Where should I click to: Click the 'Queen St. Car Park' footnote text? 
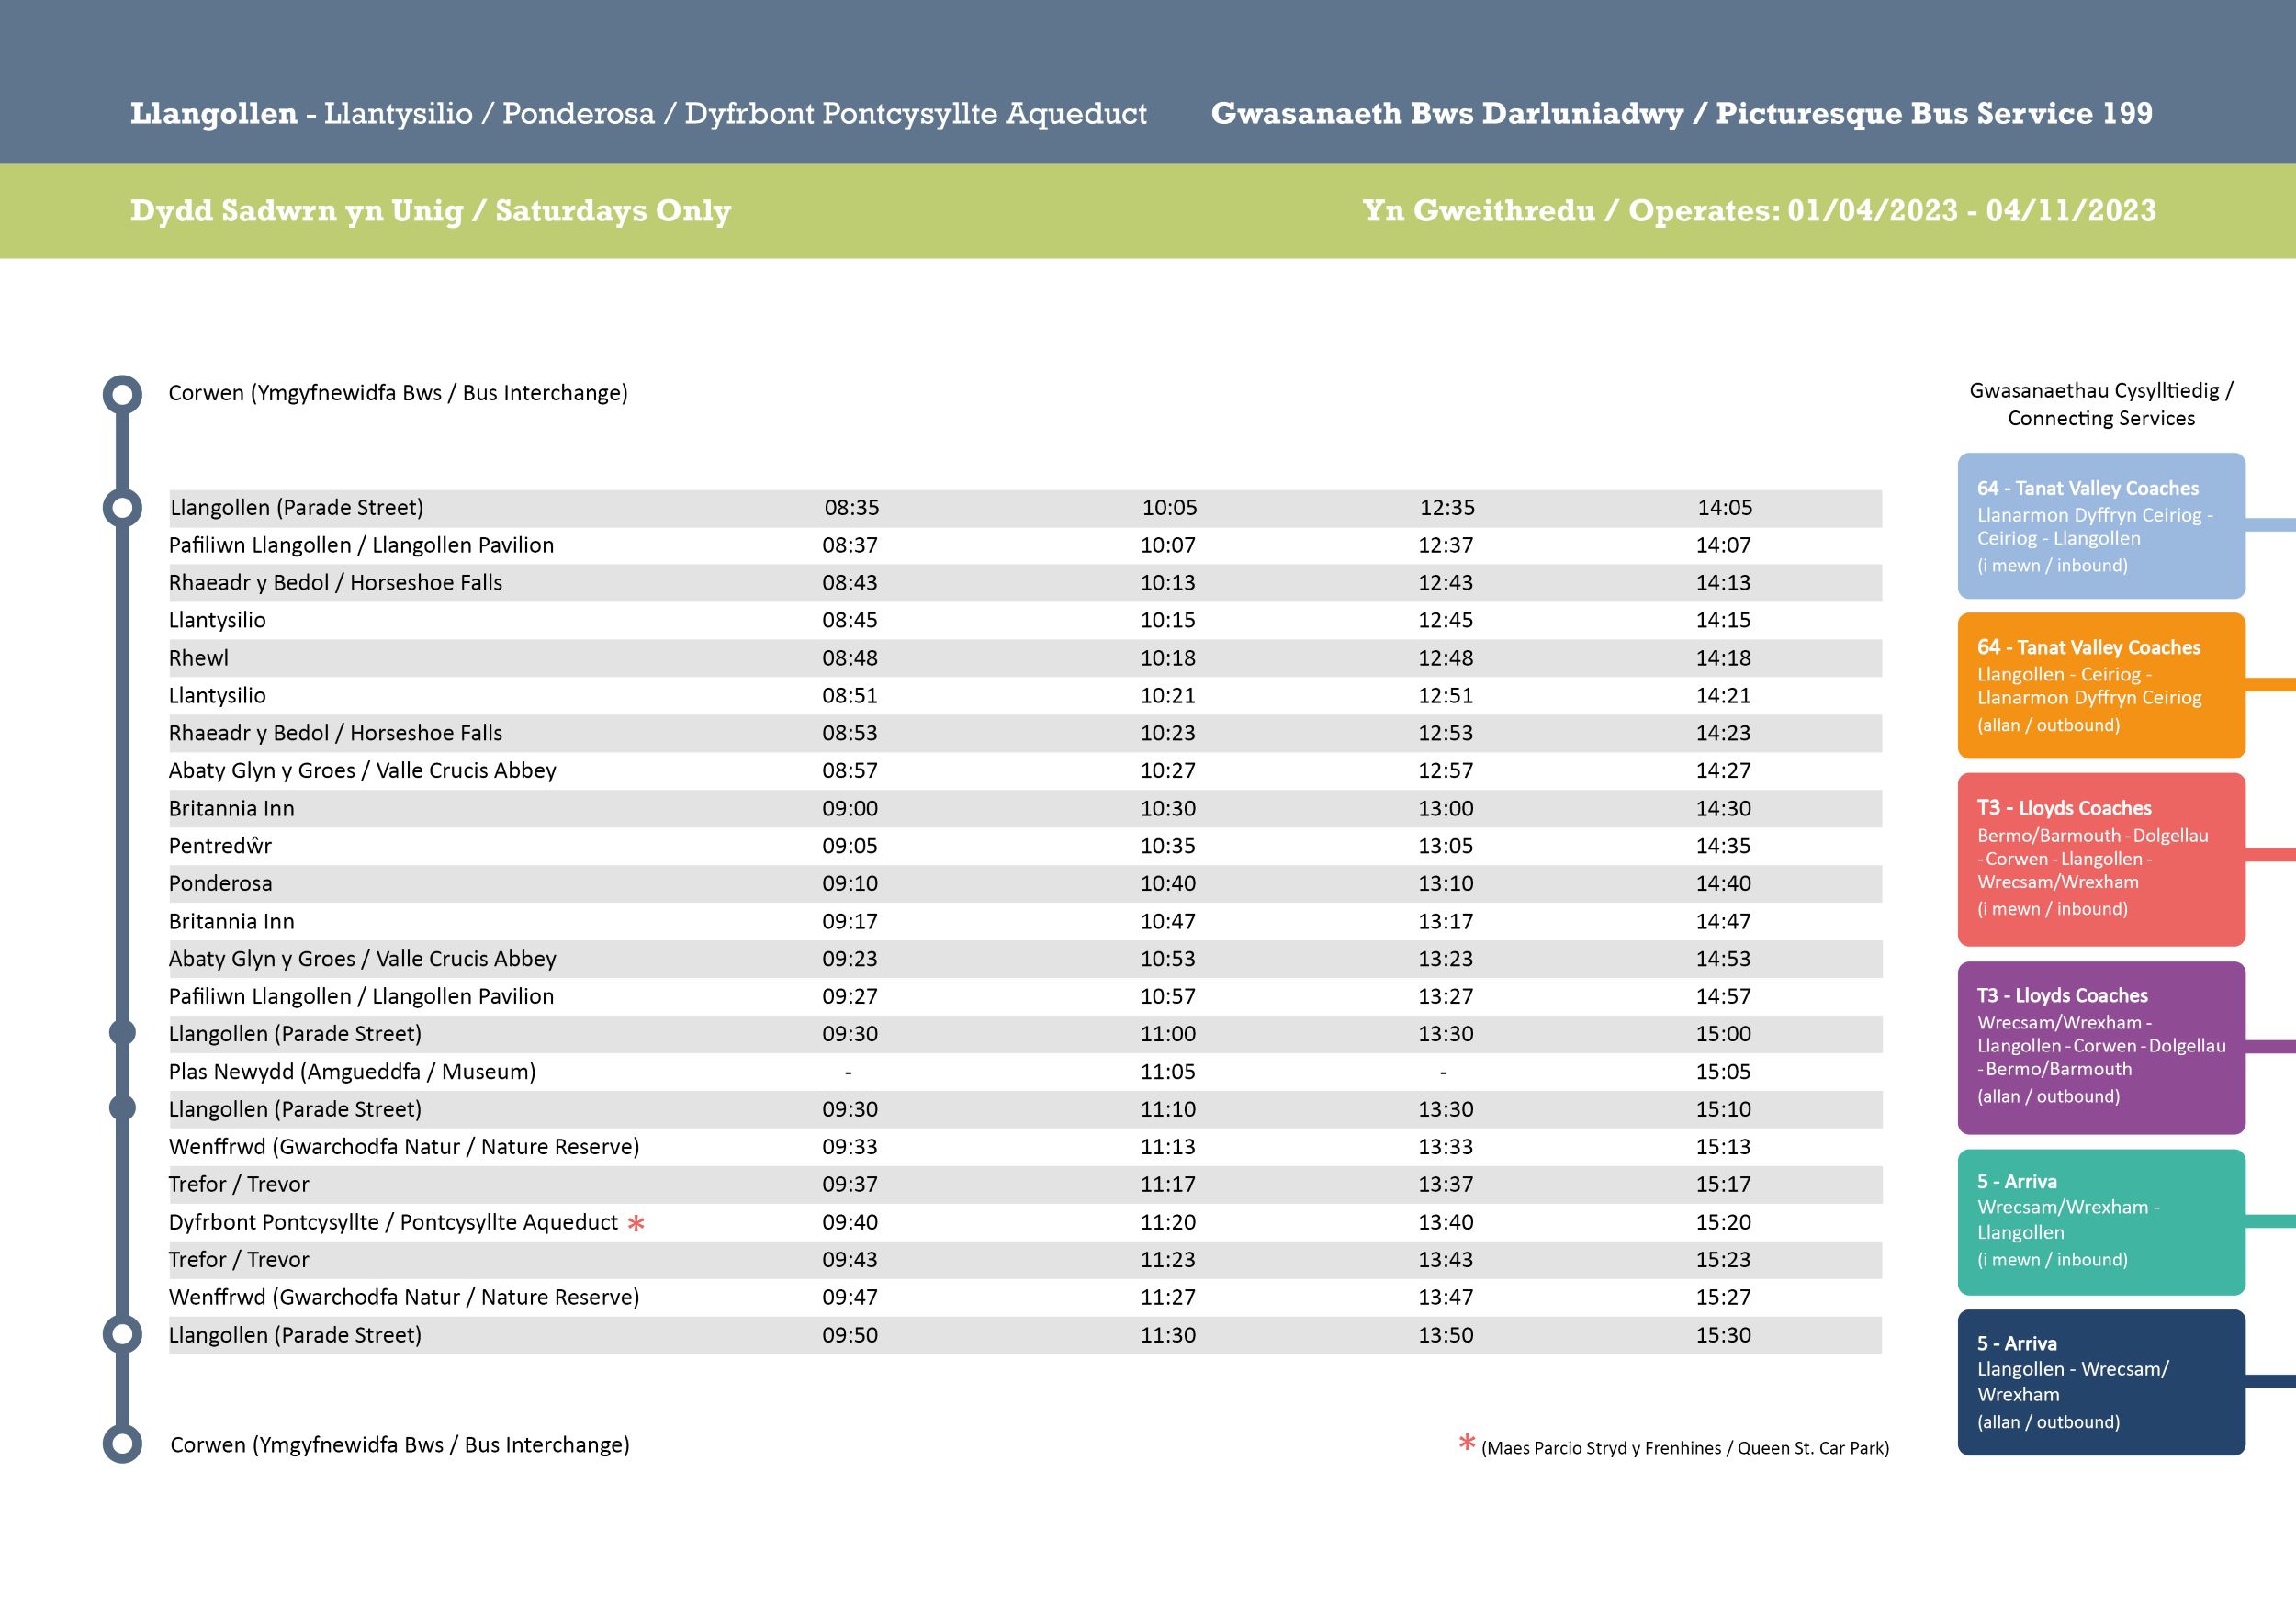(1812, 1448)
